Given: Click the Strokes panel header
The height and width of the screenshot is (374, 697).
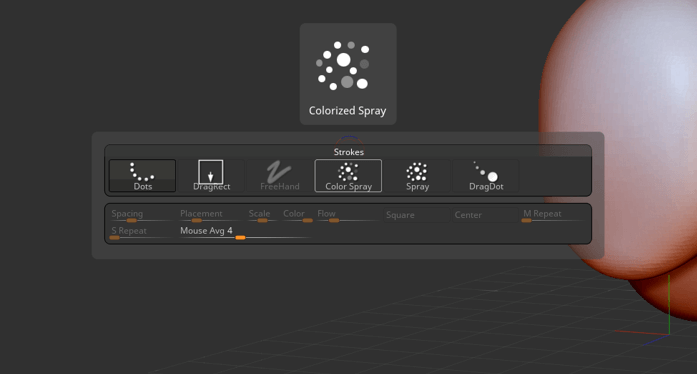Looking at the screenshot, I should [x=348, y=152].
